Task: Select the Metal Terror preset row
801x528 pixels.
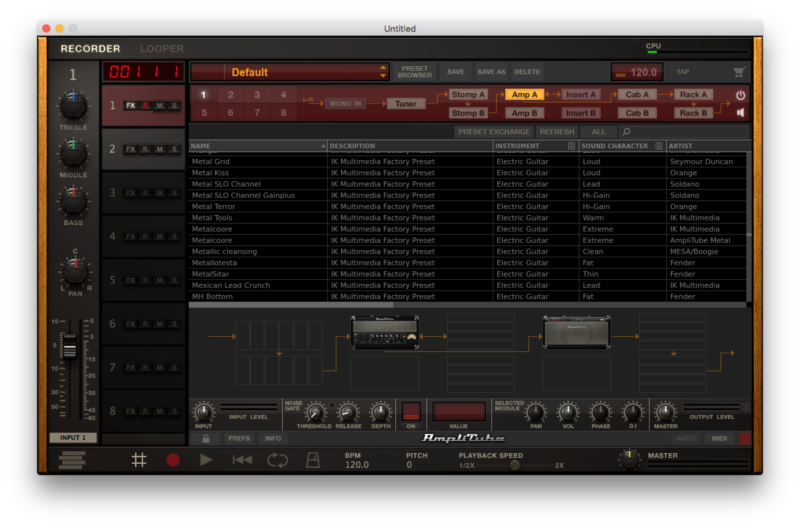Action: (x=467, y=207)
